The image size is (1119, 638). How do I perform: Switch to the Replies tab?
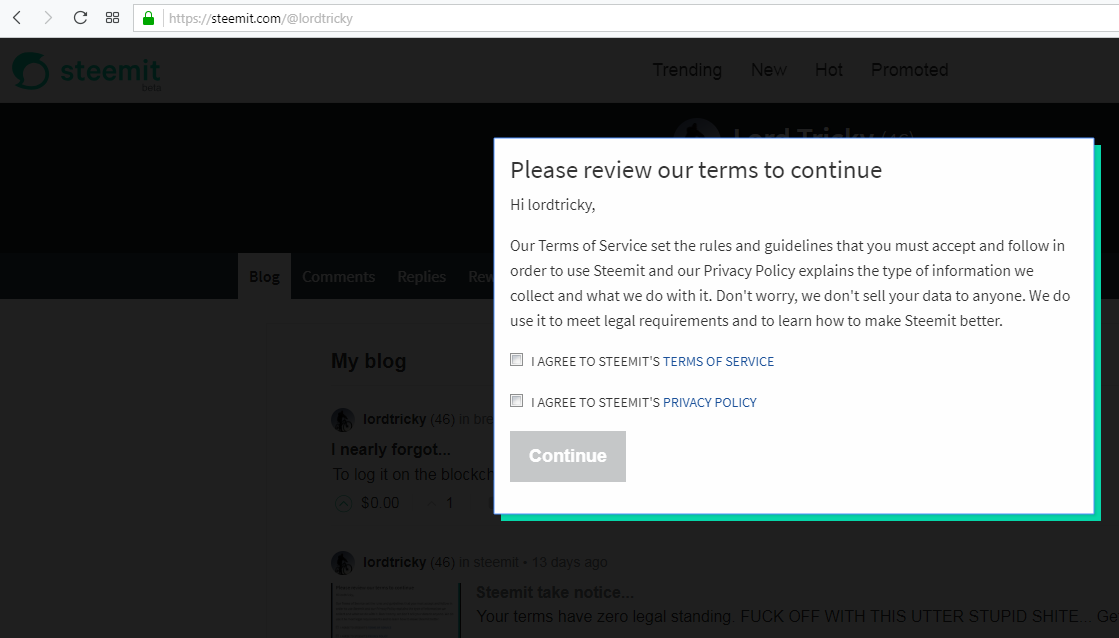pyautogui.click(x=422, y=277)
